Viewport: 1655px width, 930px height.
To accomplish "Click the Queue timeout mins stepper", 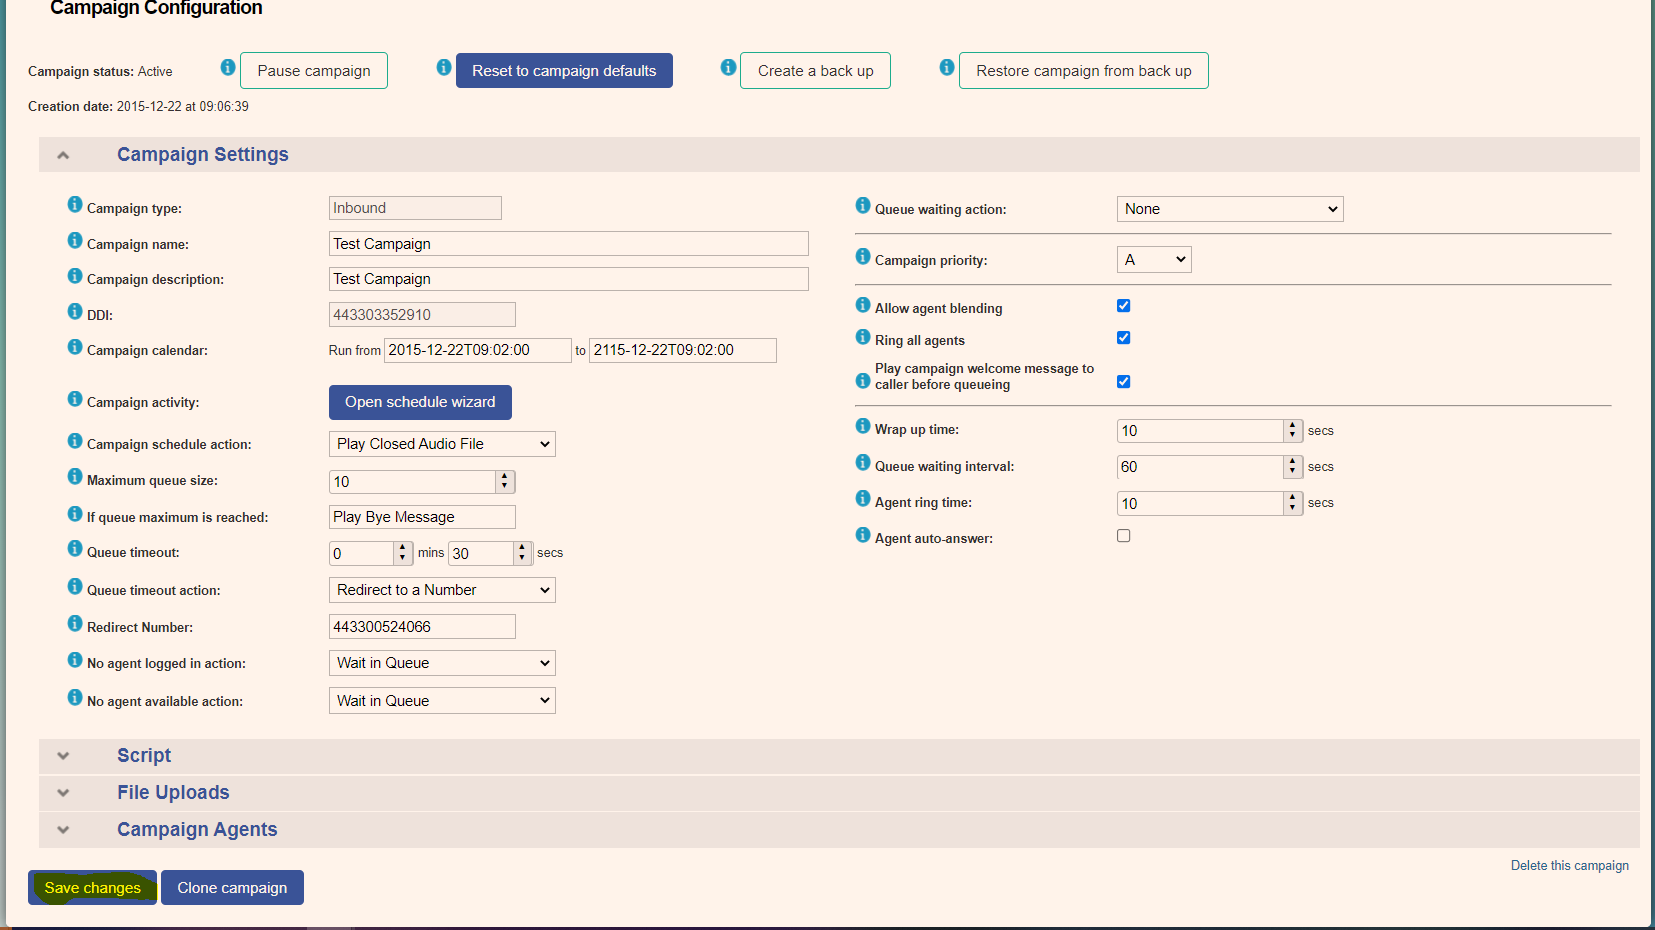I will (402, 553).
